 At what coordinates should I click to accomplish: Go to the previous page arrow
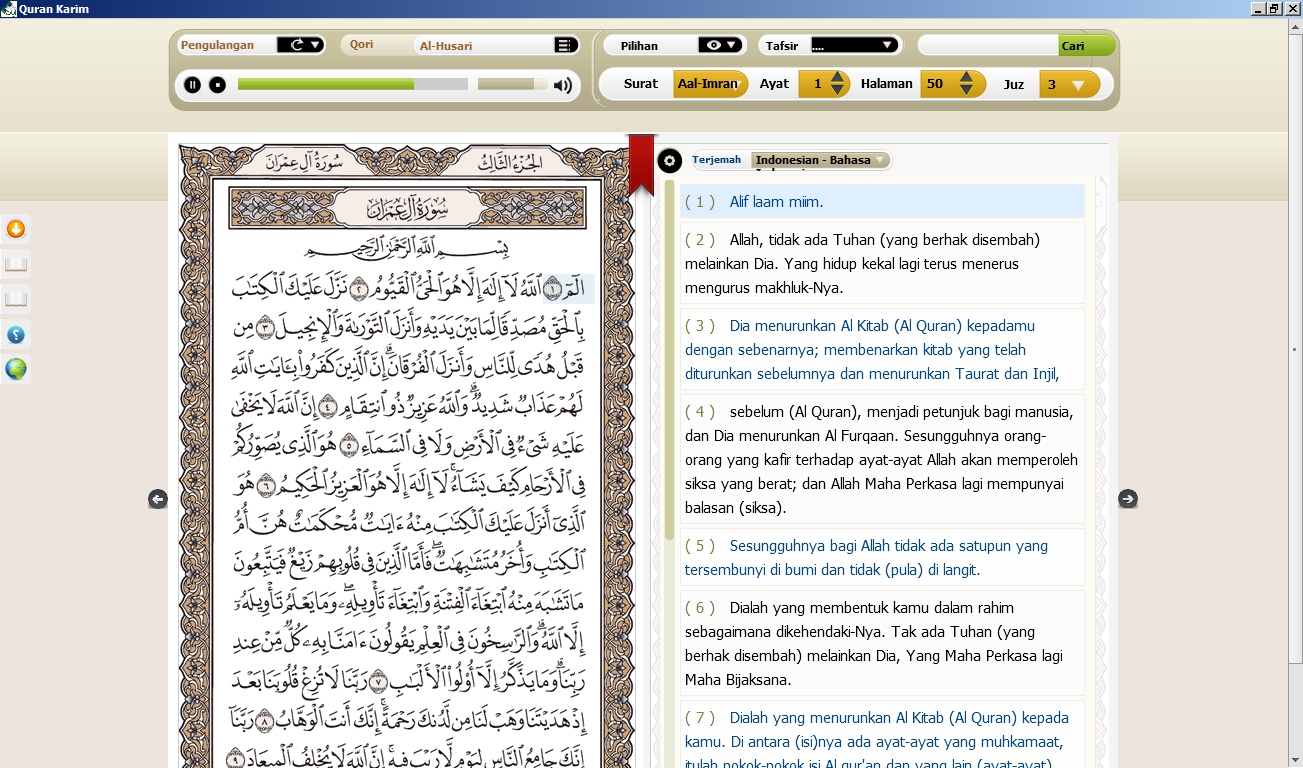(x=158, y=499)
